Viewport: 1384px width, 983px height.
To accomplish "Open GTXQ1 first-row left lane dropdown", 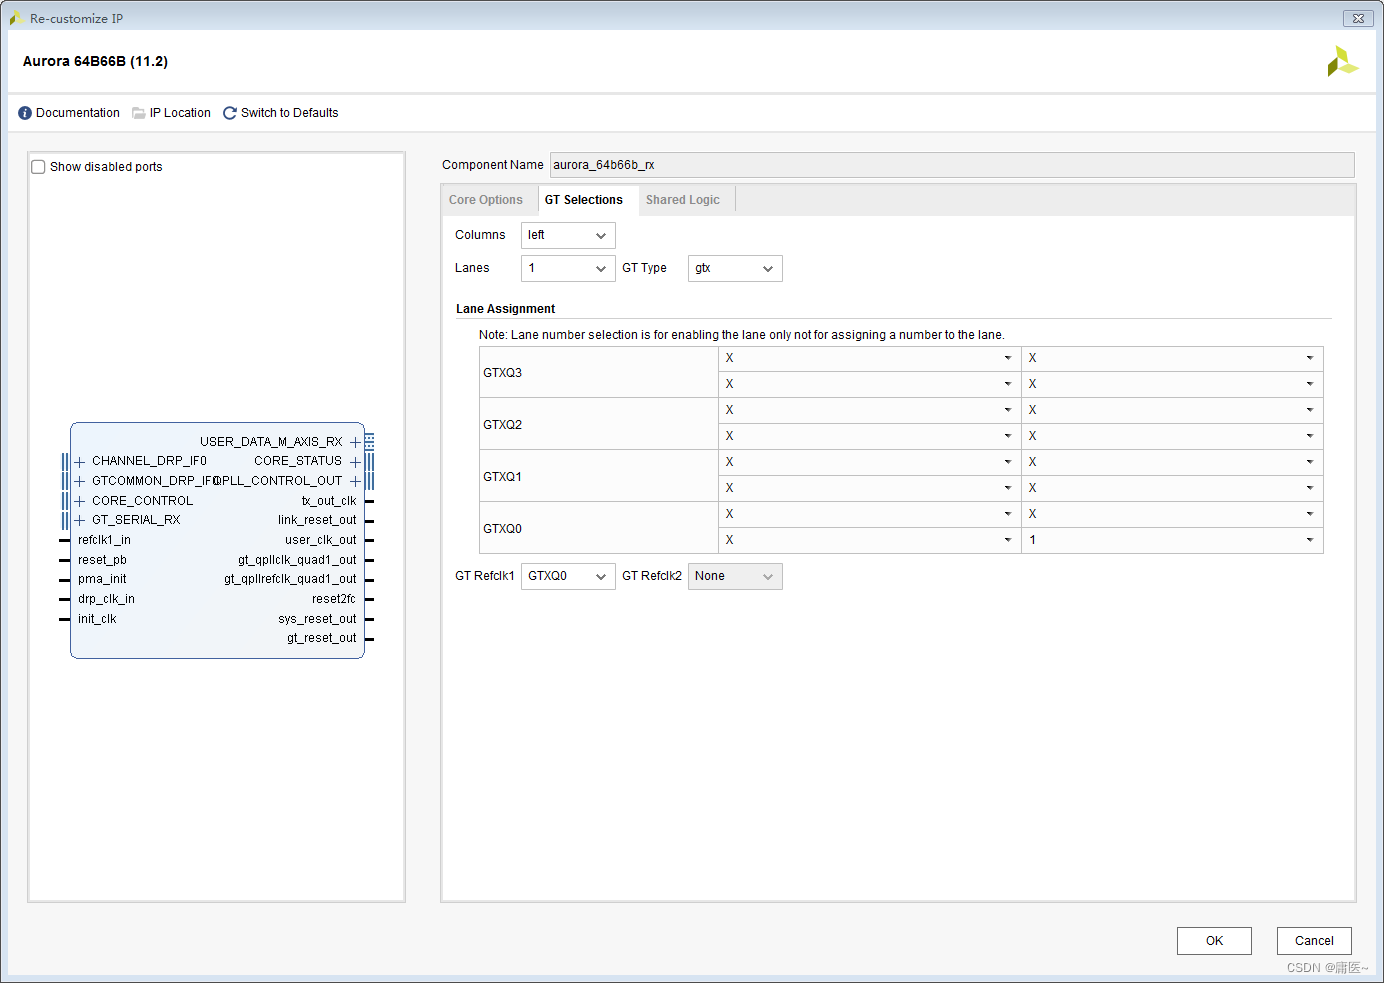I will (x=869, y=462).
